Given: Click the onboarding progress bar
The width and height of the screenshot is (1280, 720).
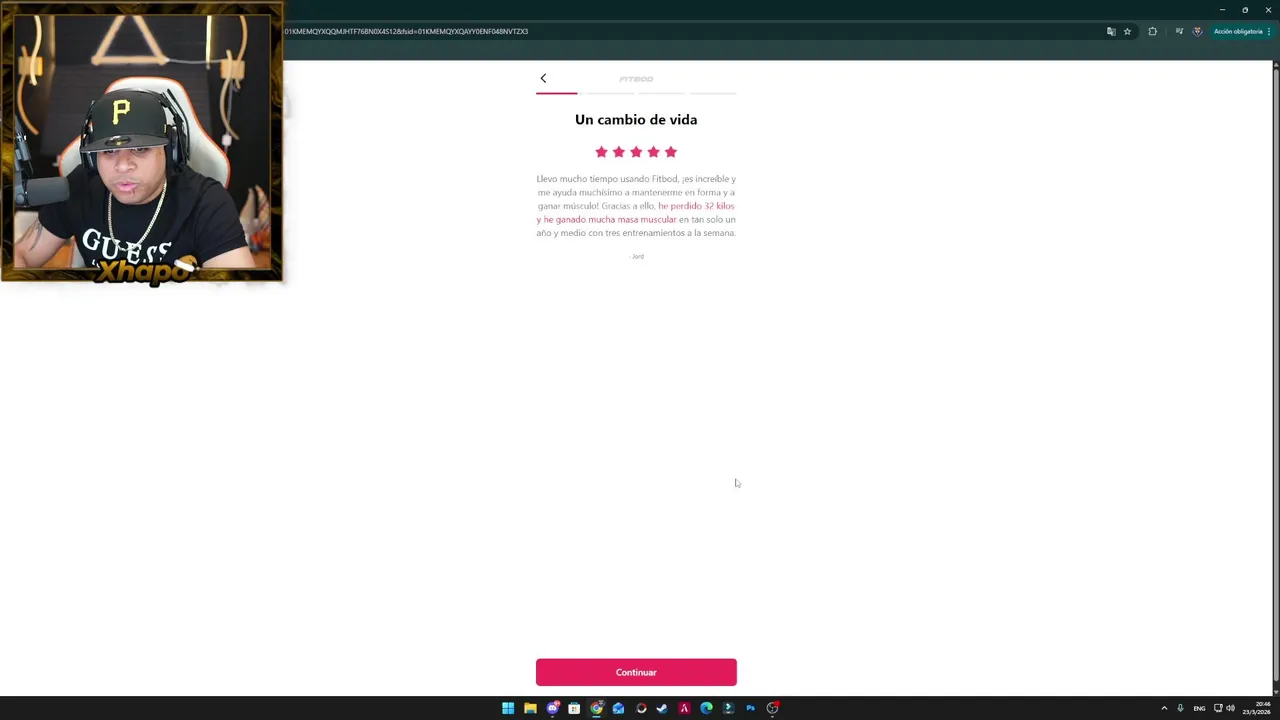Looking at the screenshot, I should [636, 93].
